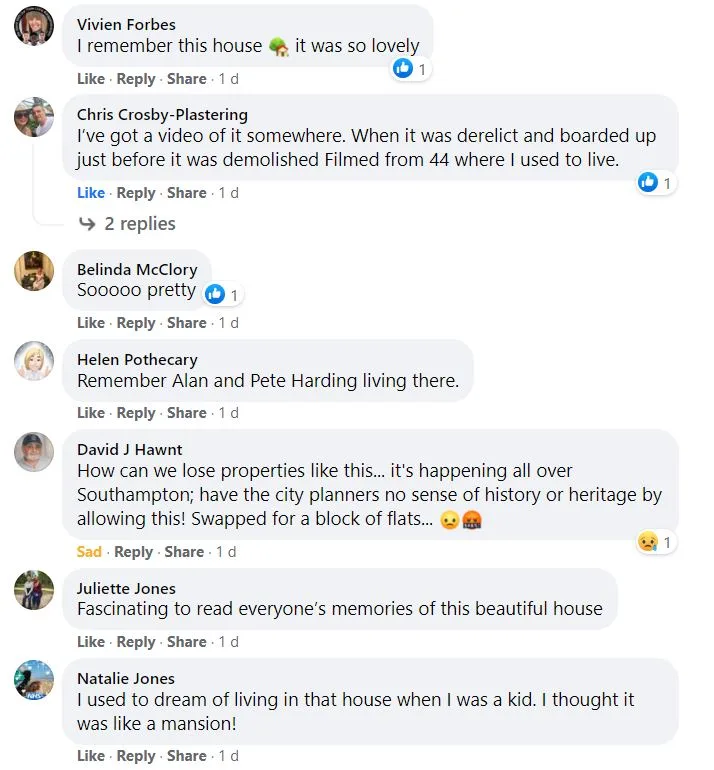The width and height of the screenshot is (714, 770).
Task: View sad reaction count on David's comment
Action: pos(657,542)
